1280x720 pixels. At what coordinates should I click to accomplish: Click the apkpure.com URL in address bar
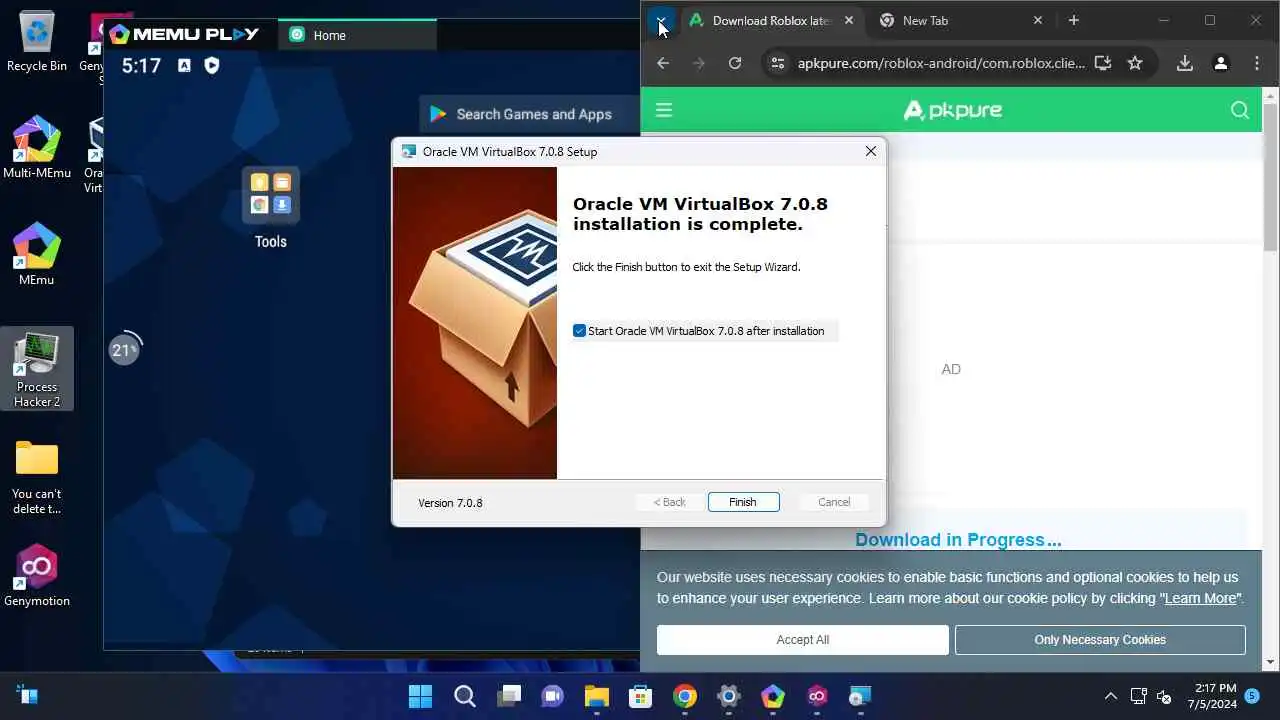point(941,63)
